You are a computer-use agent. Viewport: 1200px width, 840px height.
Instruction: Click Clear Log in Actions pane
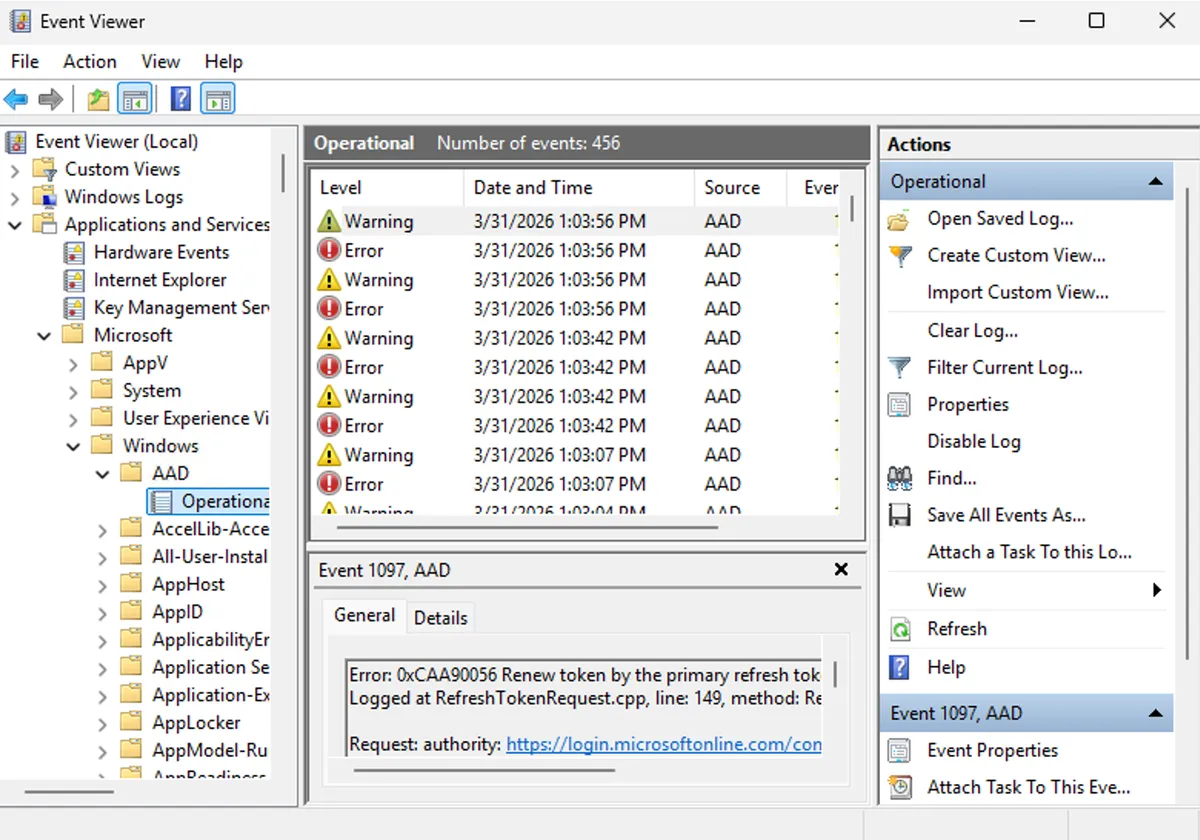pyautogui.click(x=972, y=330)
